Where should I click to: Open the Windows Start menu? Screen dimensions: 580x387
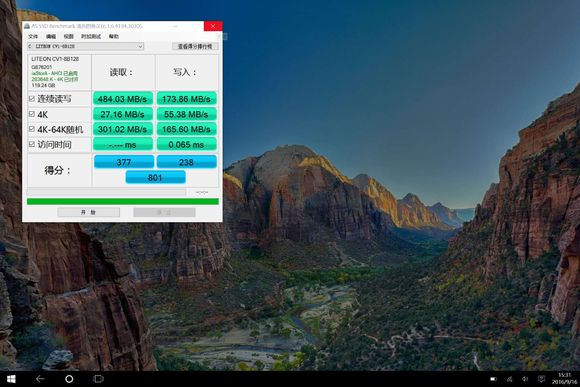11,379
